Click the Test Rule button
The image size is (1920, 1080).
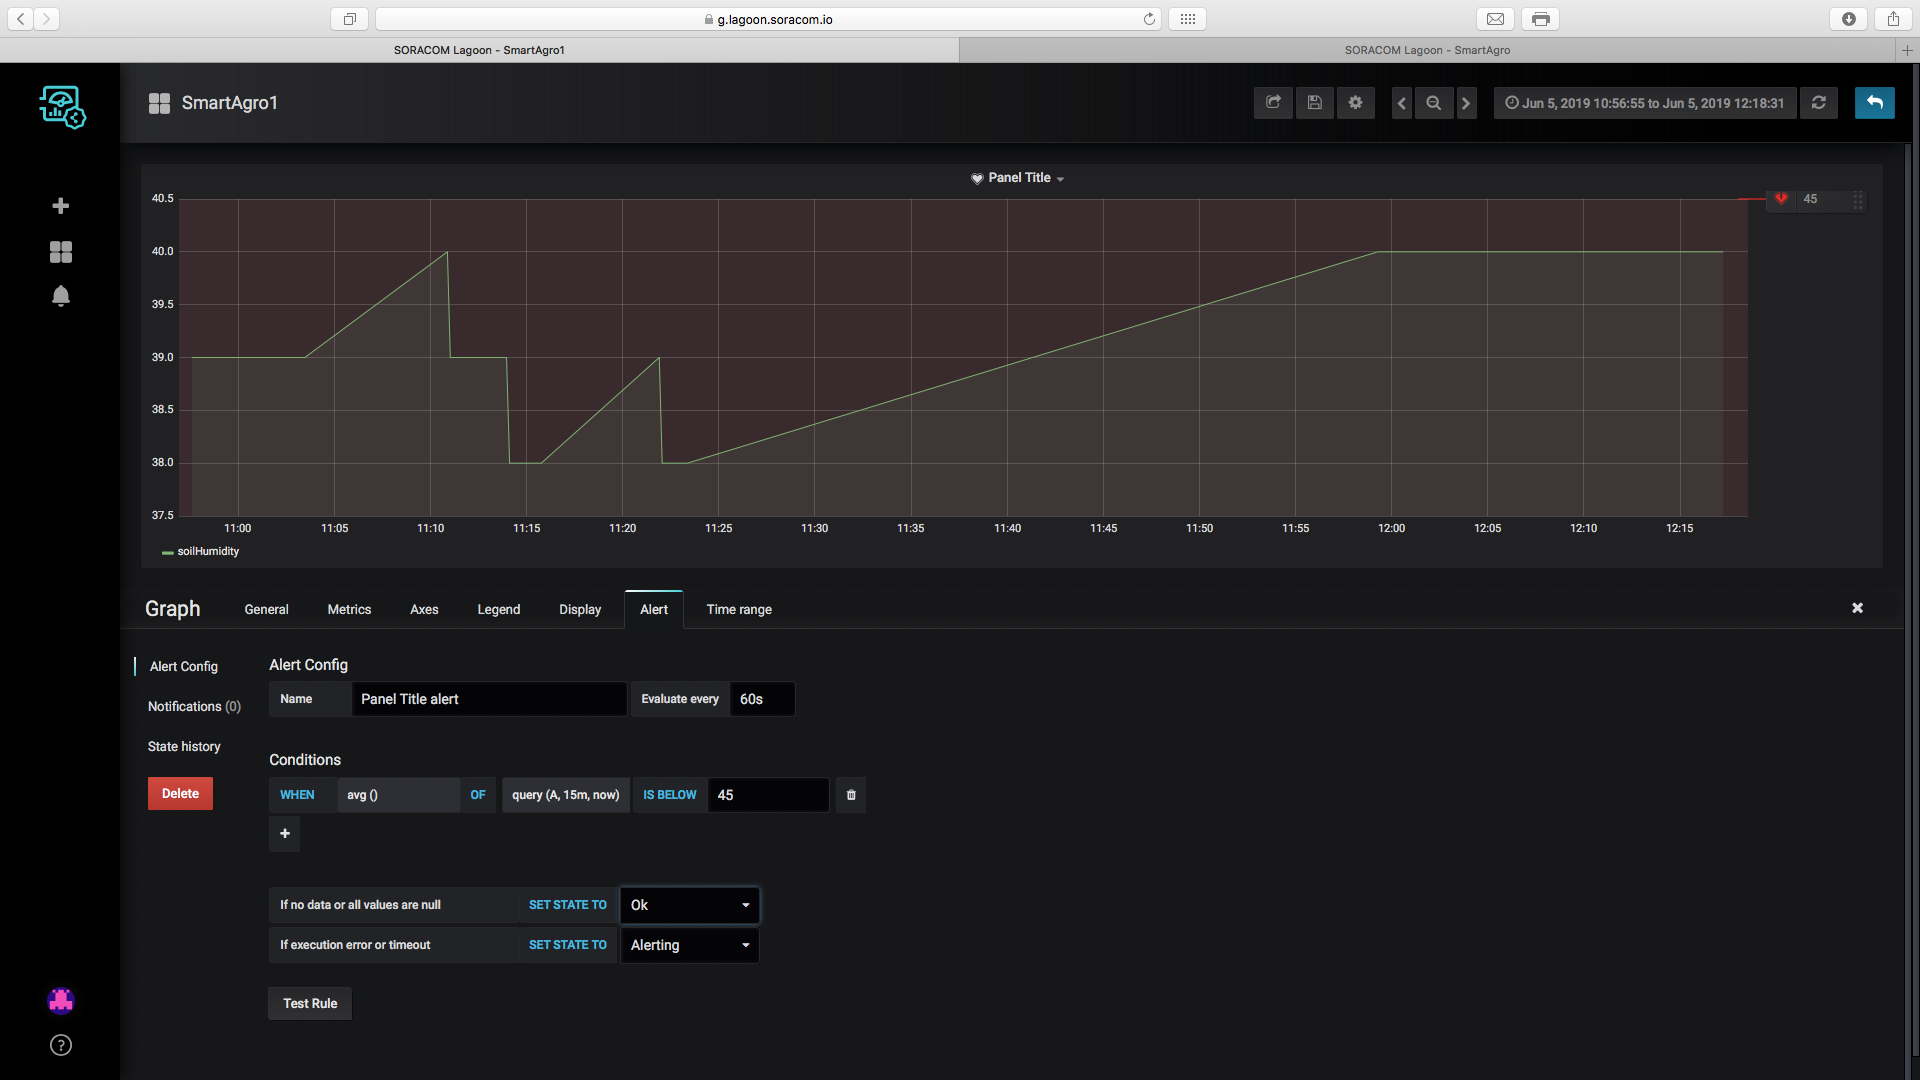coord(310,1003)
